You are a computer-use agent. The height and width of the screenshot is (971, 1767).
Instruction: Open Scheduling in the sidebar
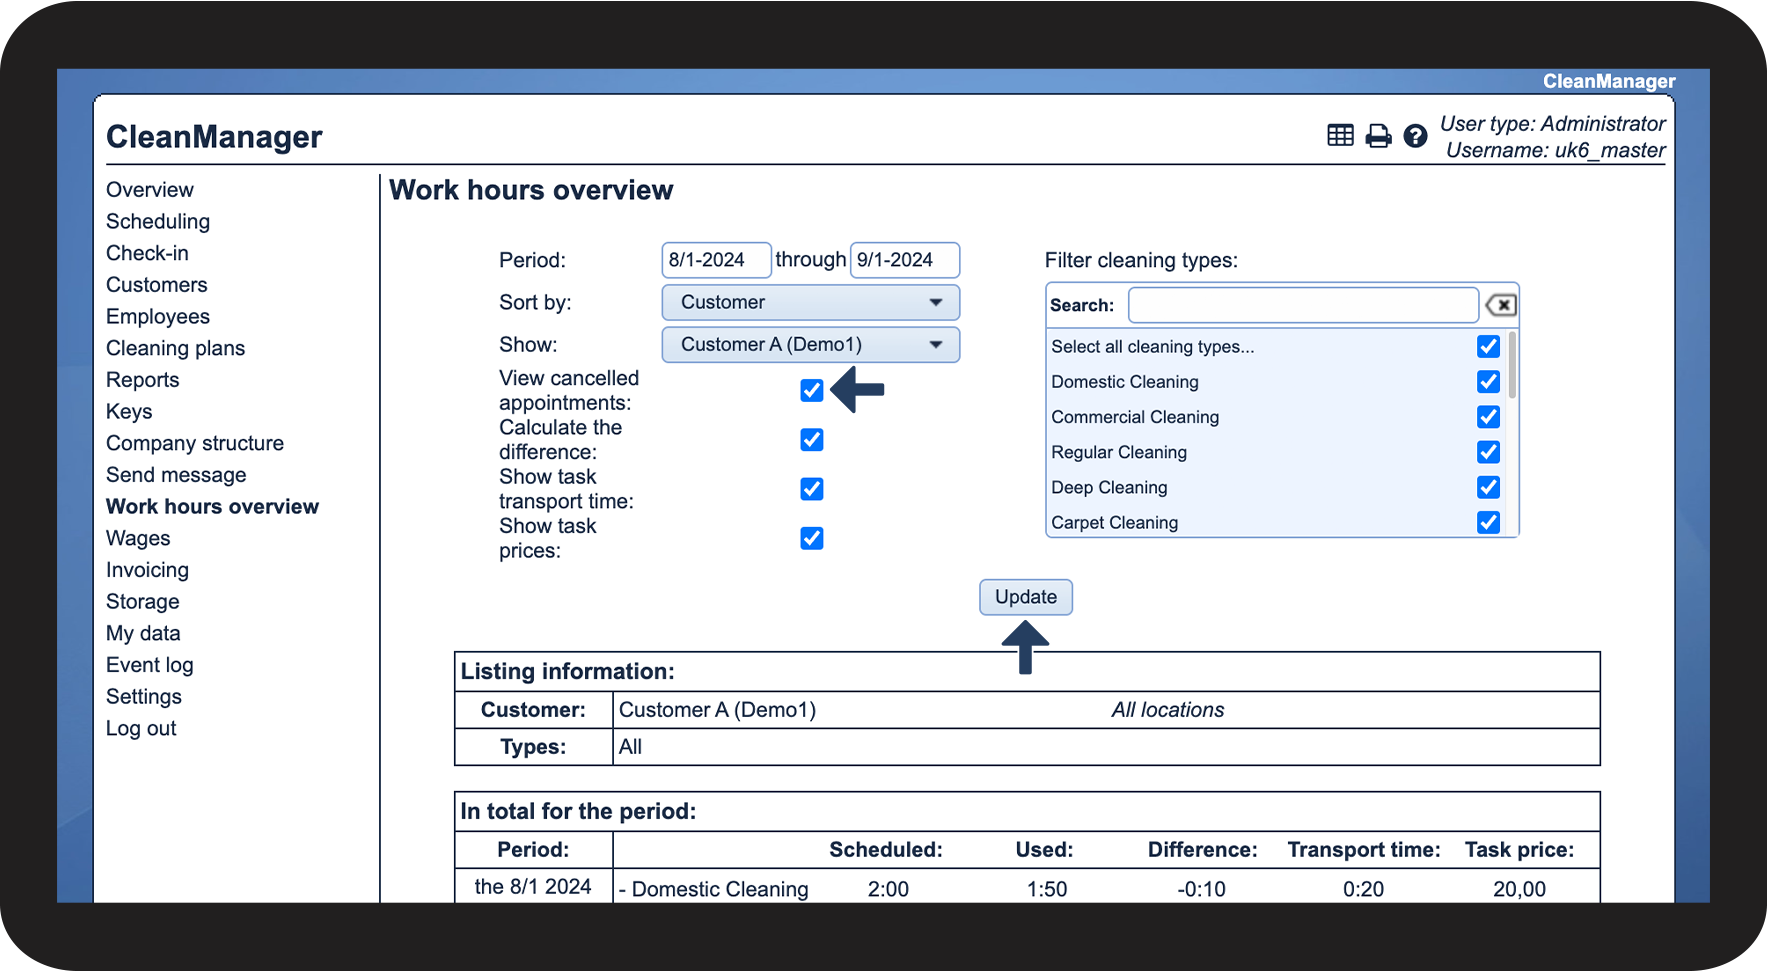click(x=158, y=222)
